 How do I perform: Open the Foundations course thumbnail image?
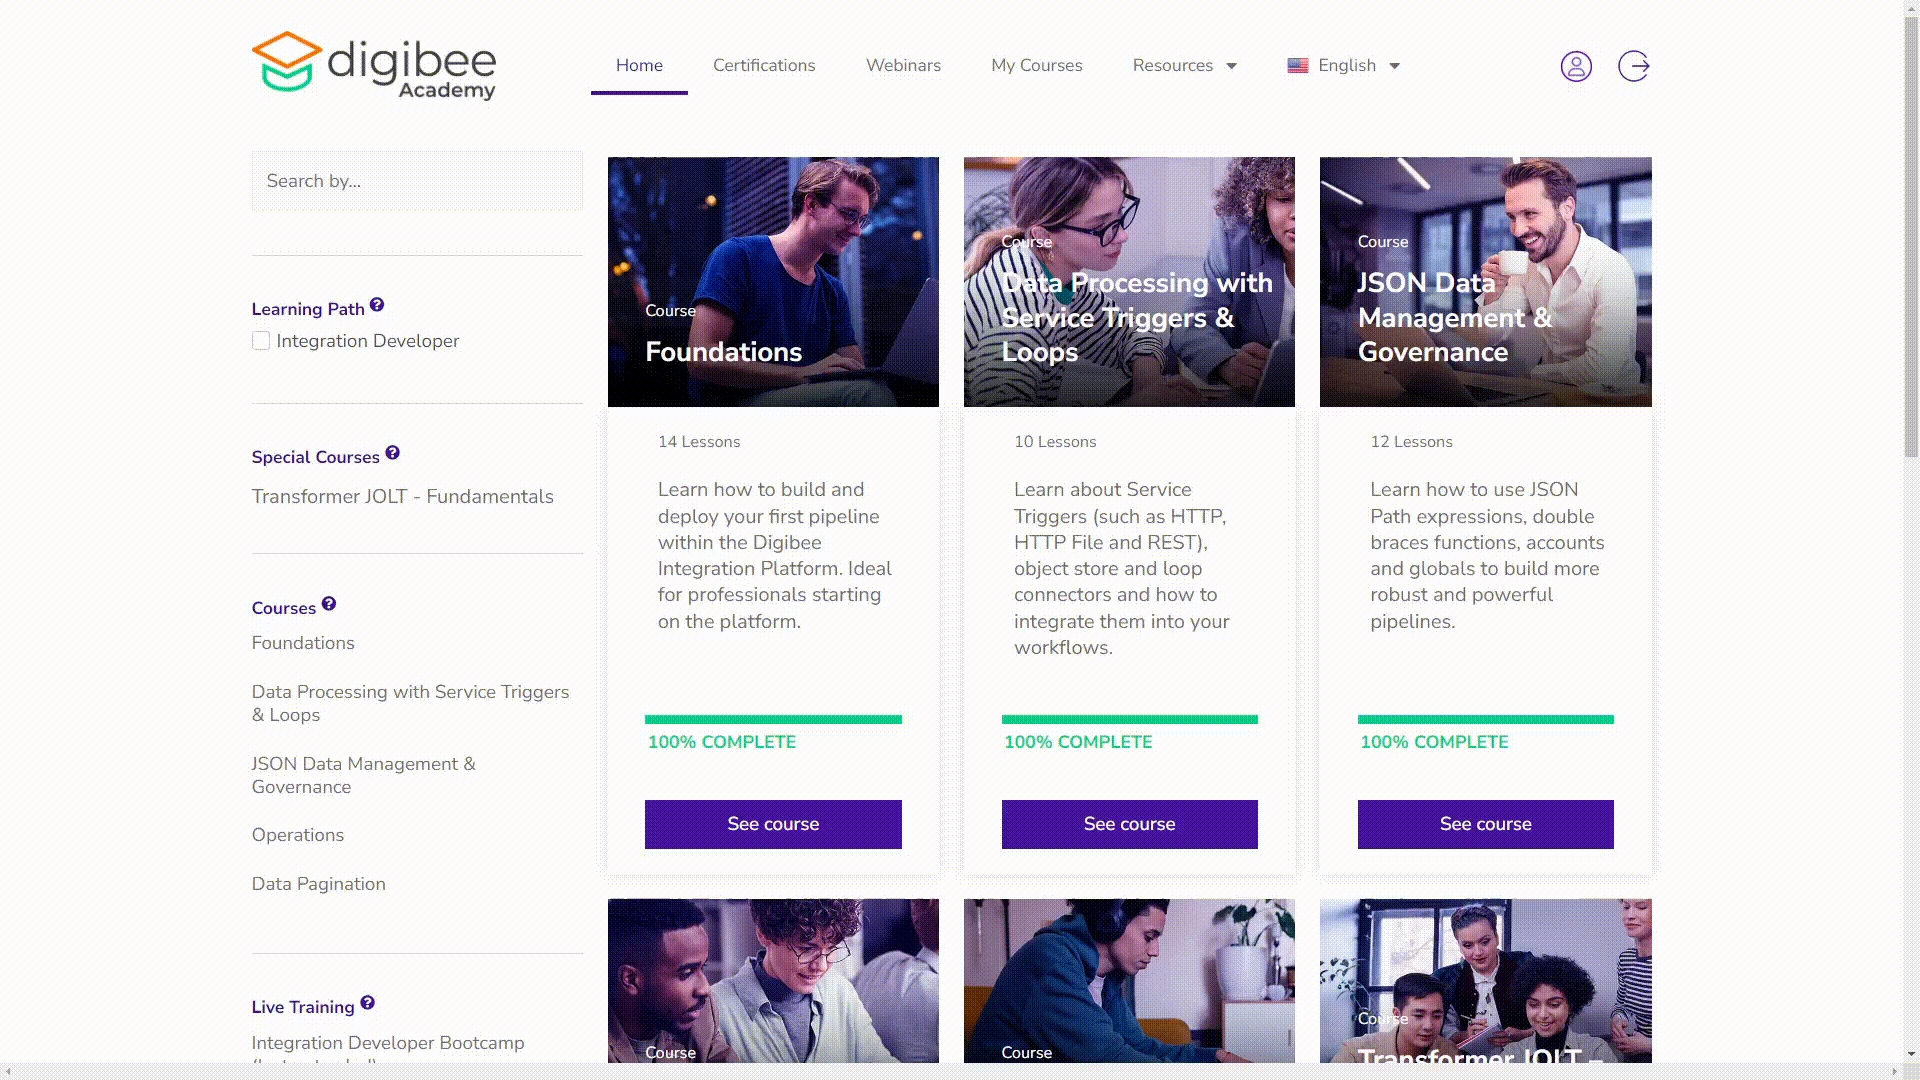[x=773, y=282]
